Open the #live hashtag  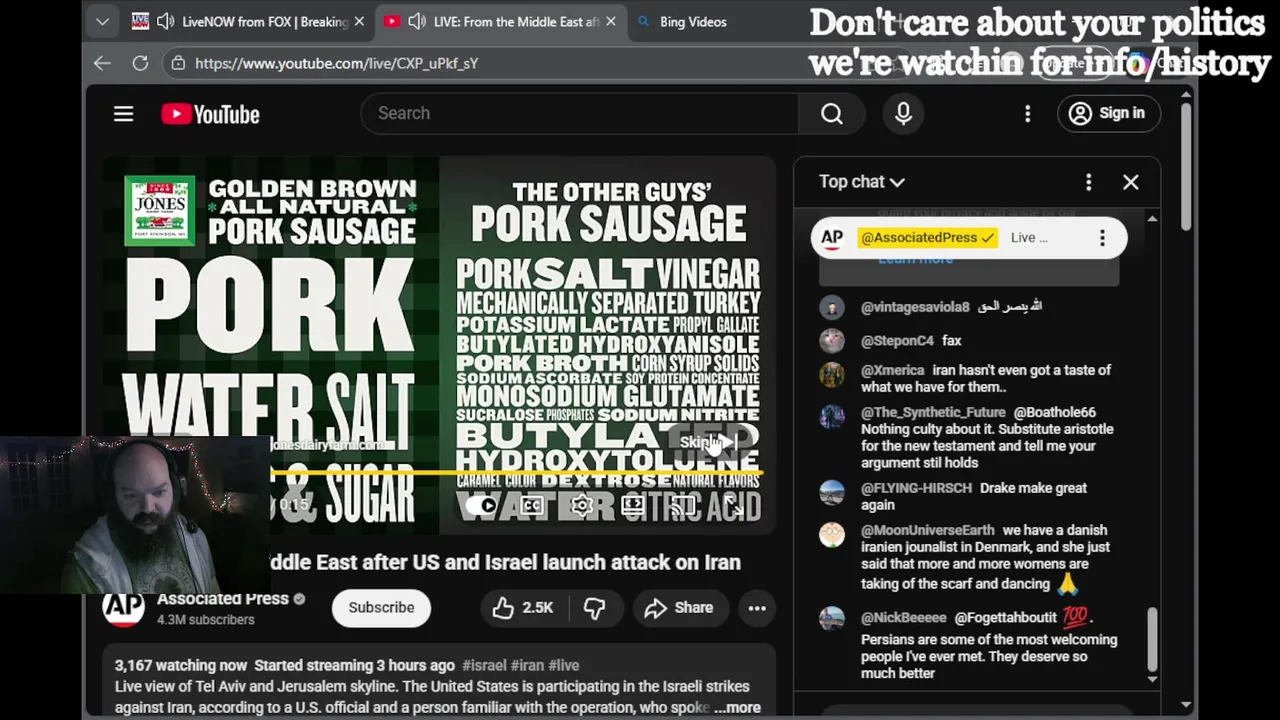point(564,665)
